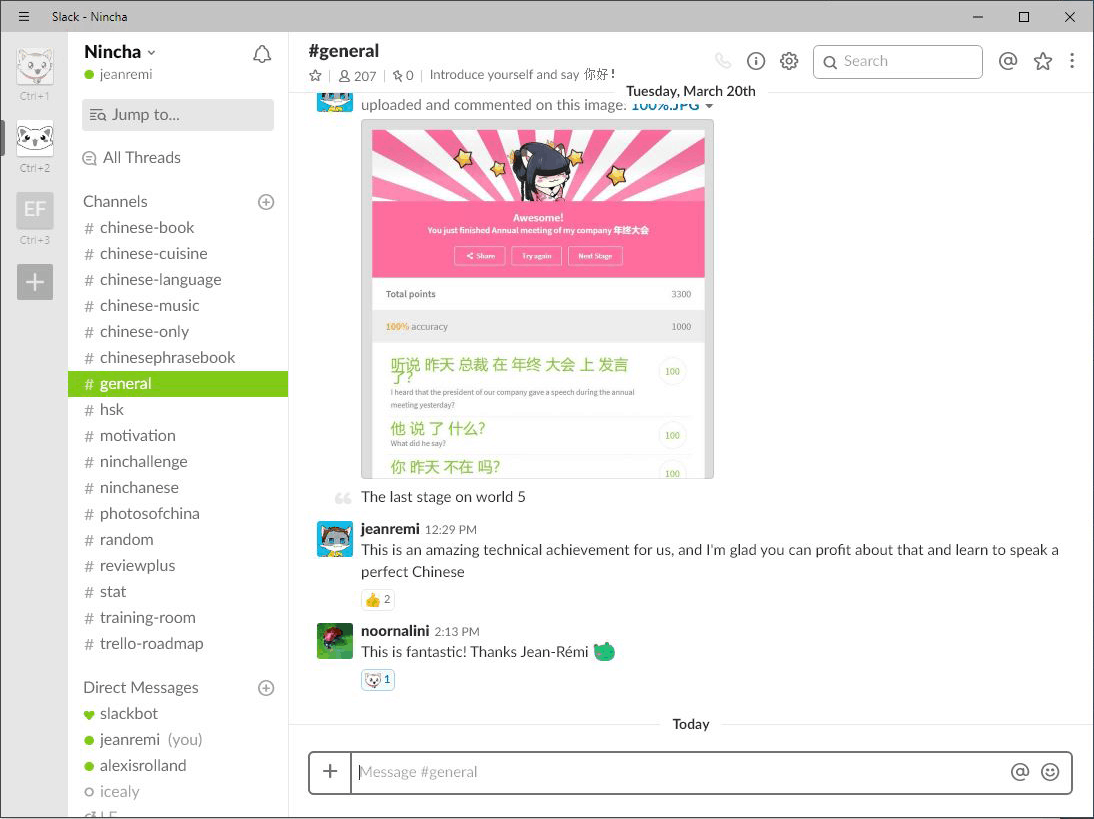The height and width of the screenshot is (819, 1094).
Task: Open jeanremi (you) direct message
Action: [x=178, y=739]
